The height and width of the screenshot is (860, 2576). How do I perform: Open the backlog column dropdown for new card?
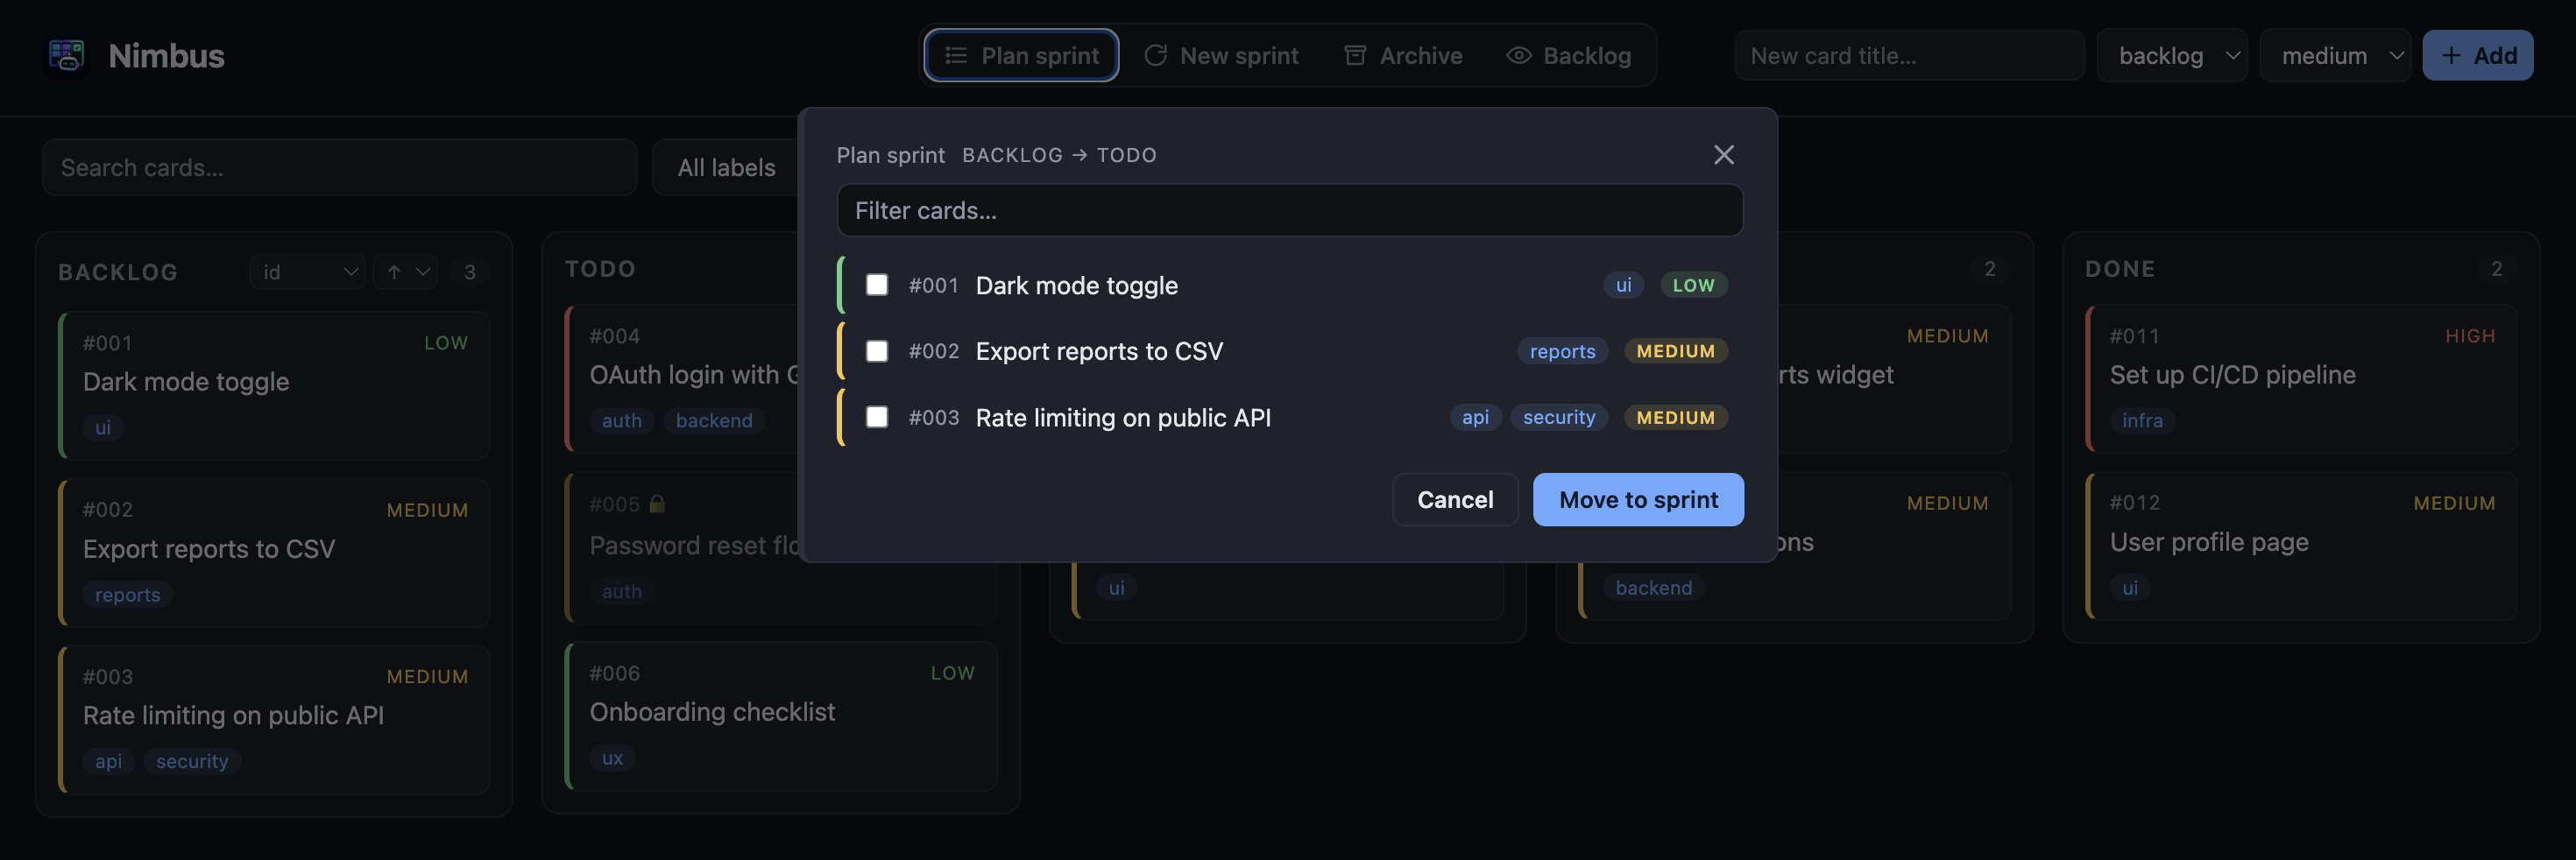(x=2172, y=55)
